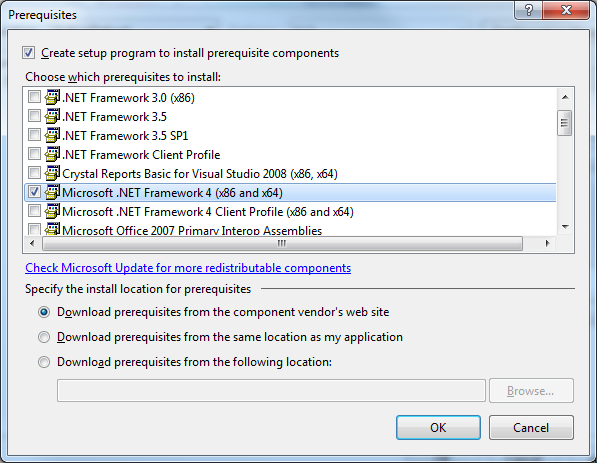The height and width of the screenshot is (463, 597).
Task: Click the Office 2007 Primary Interop Assemblies icon
Action: (x=52, y=229)
